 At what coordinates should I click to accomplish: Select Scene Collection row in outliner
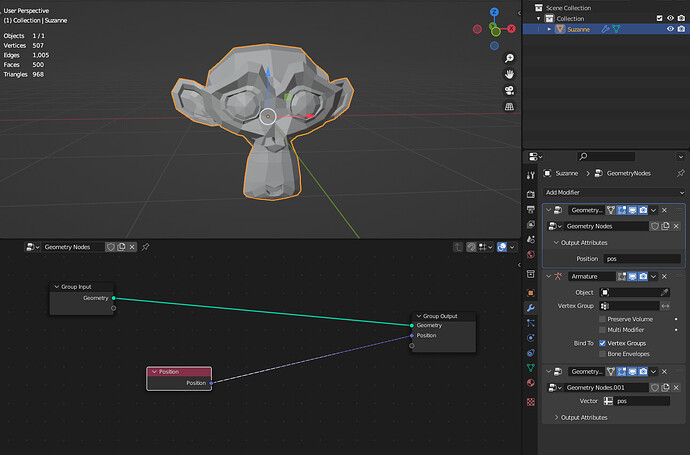point(606,8)
